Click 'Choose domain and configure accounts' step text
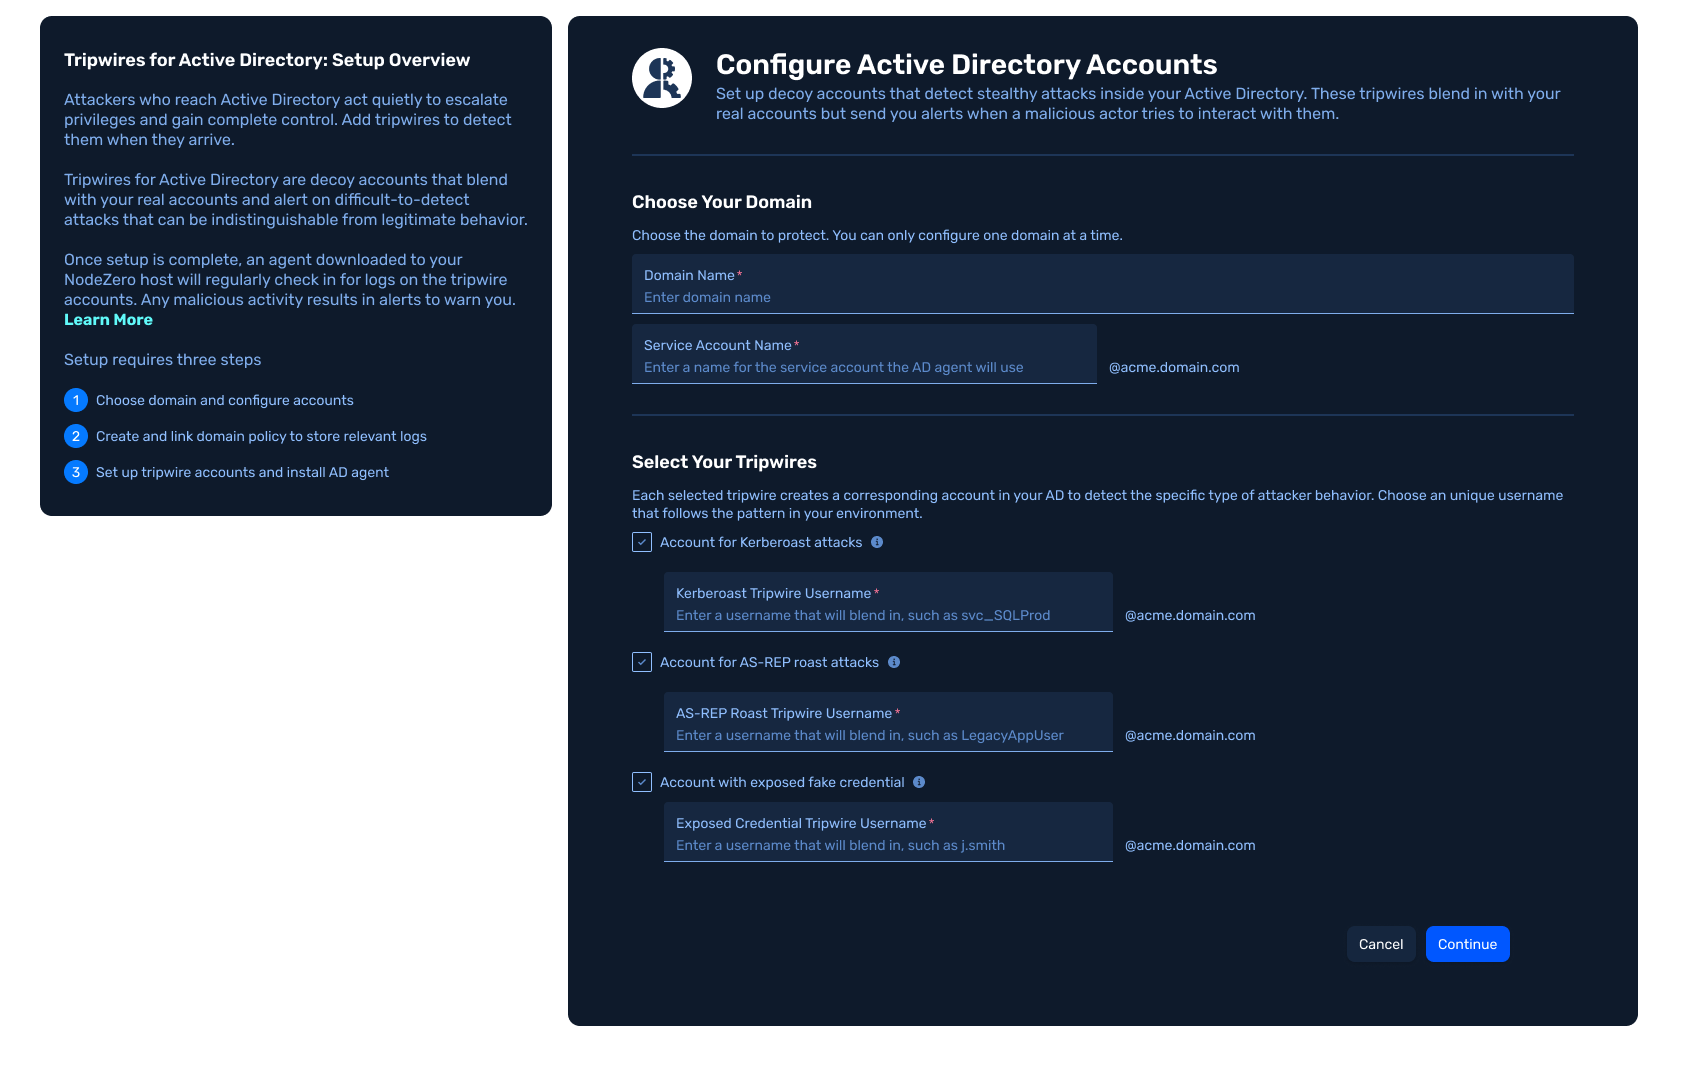The image size is (1700, 1066). pos(225,400)
